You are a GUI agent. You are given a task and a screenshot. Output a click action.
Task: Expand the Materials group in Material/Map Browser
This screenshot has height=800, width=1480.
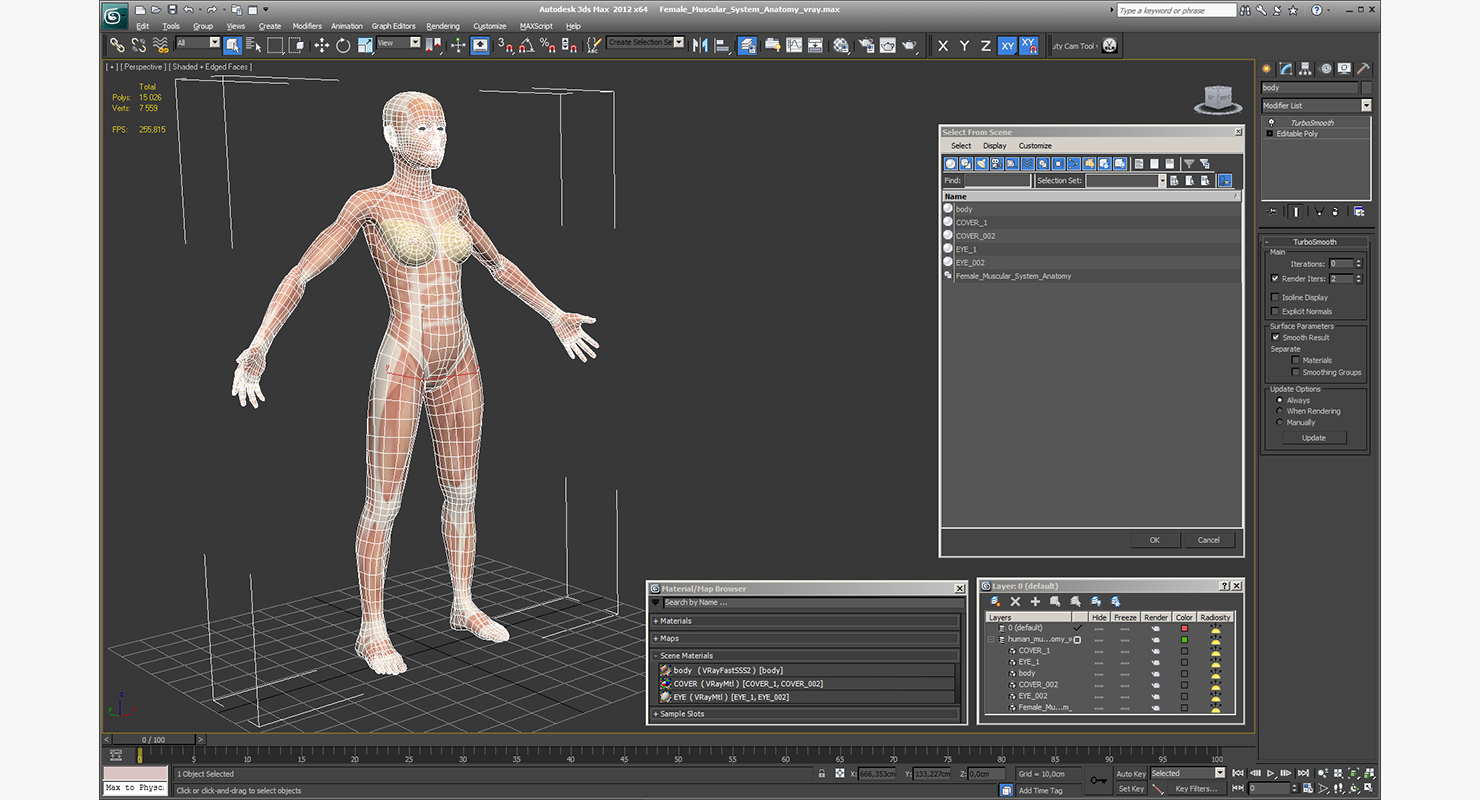coord(805,621)
